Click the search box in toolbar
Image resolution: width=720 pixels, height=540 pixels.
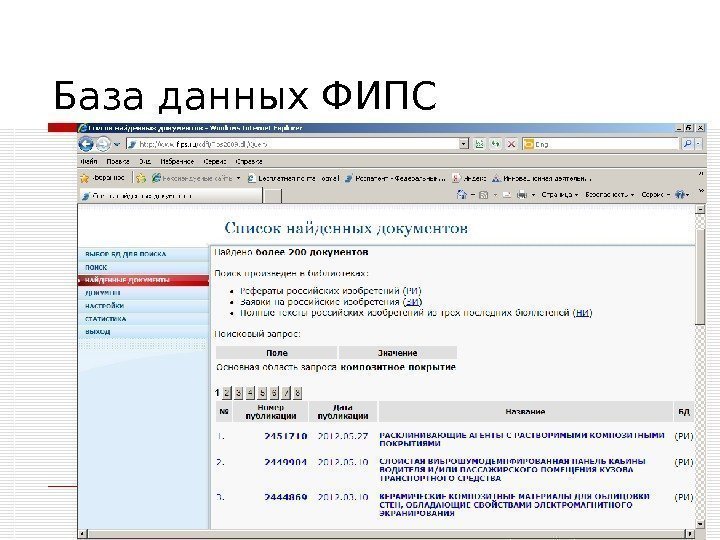click(601, 144)
